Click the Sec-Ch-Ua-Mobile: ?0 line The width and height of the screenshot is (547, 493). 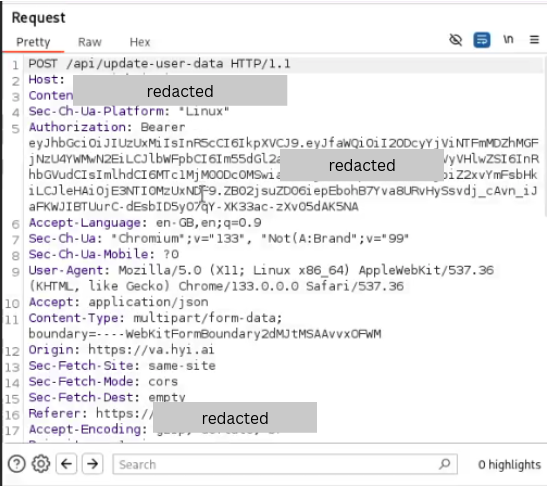pyautogui.click(x=104, y=254)
